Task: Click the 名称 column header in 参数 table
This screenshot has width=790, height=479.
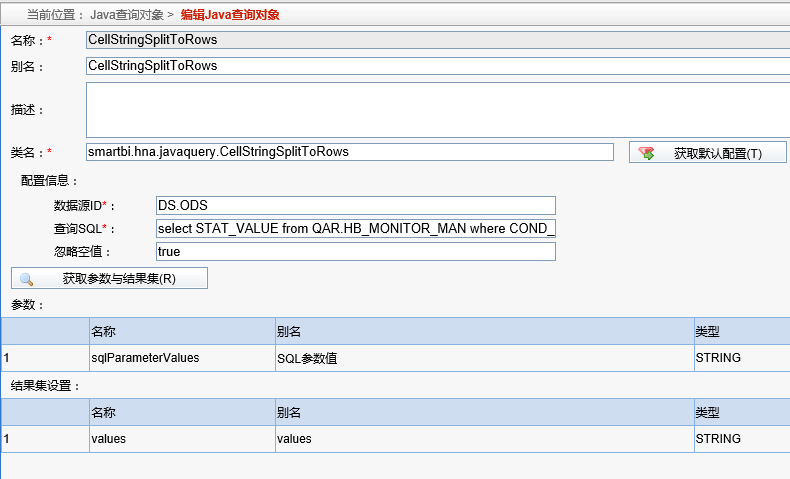Action: click(182, 331)
